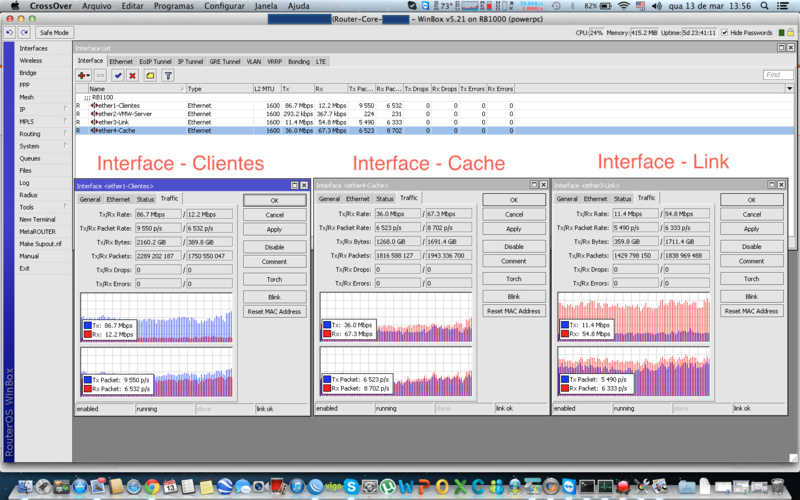This screenshot has width=800, height=500.
Task: Click Disable in the ether3-Link window
Action: coord(752,246)
